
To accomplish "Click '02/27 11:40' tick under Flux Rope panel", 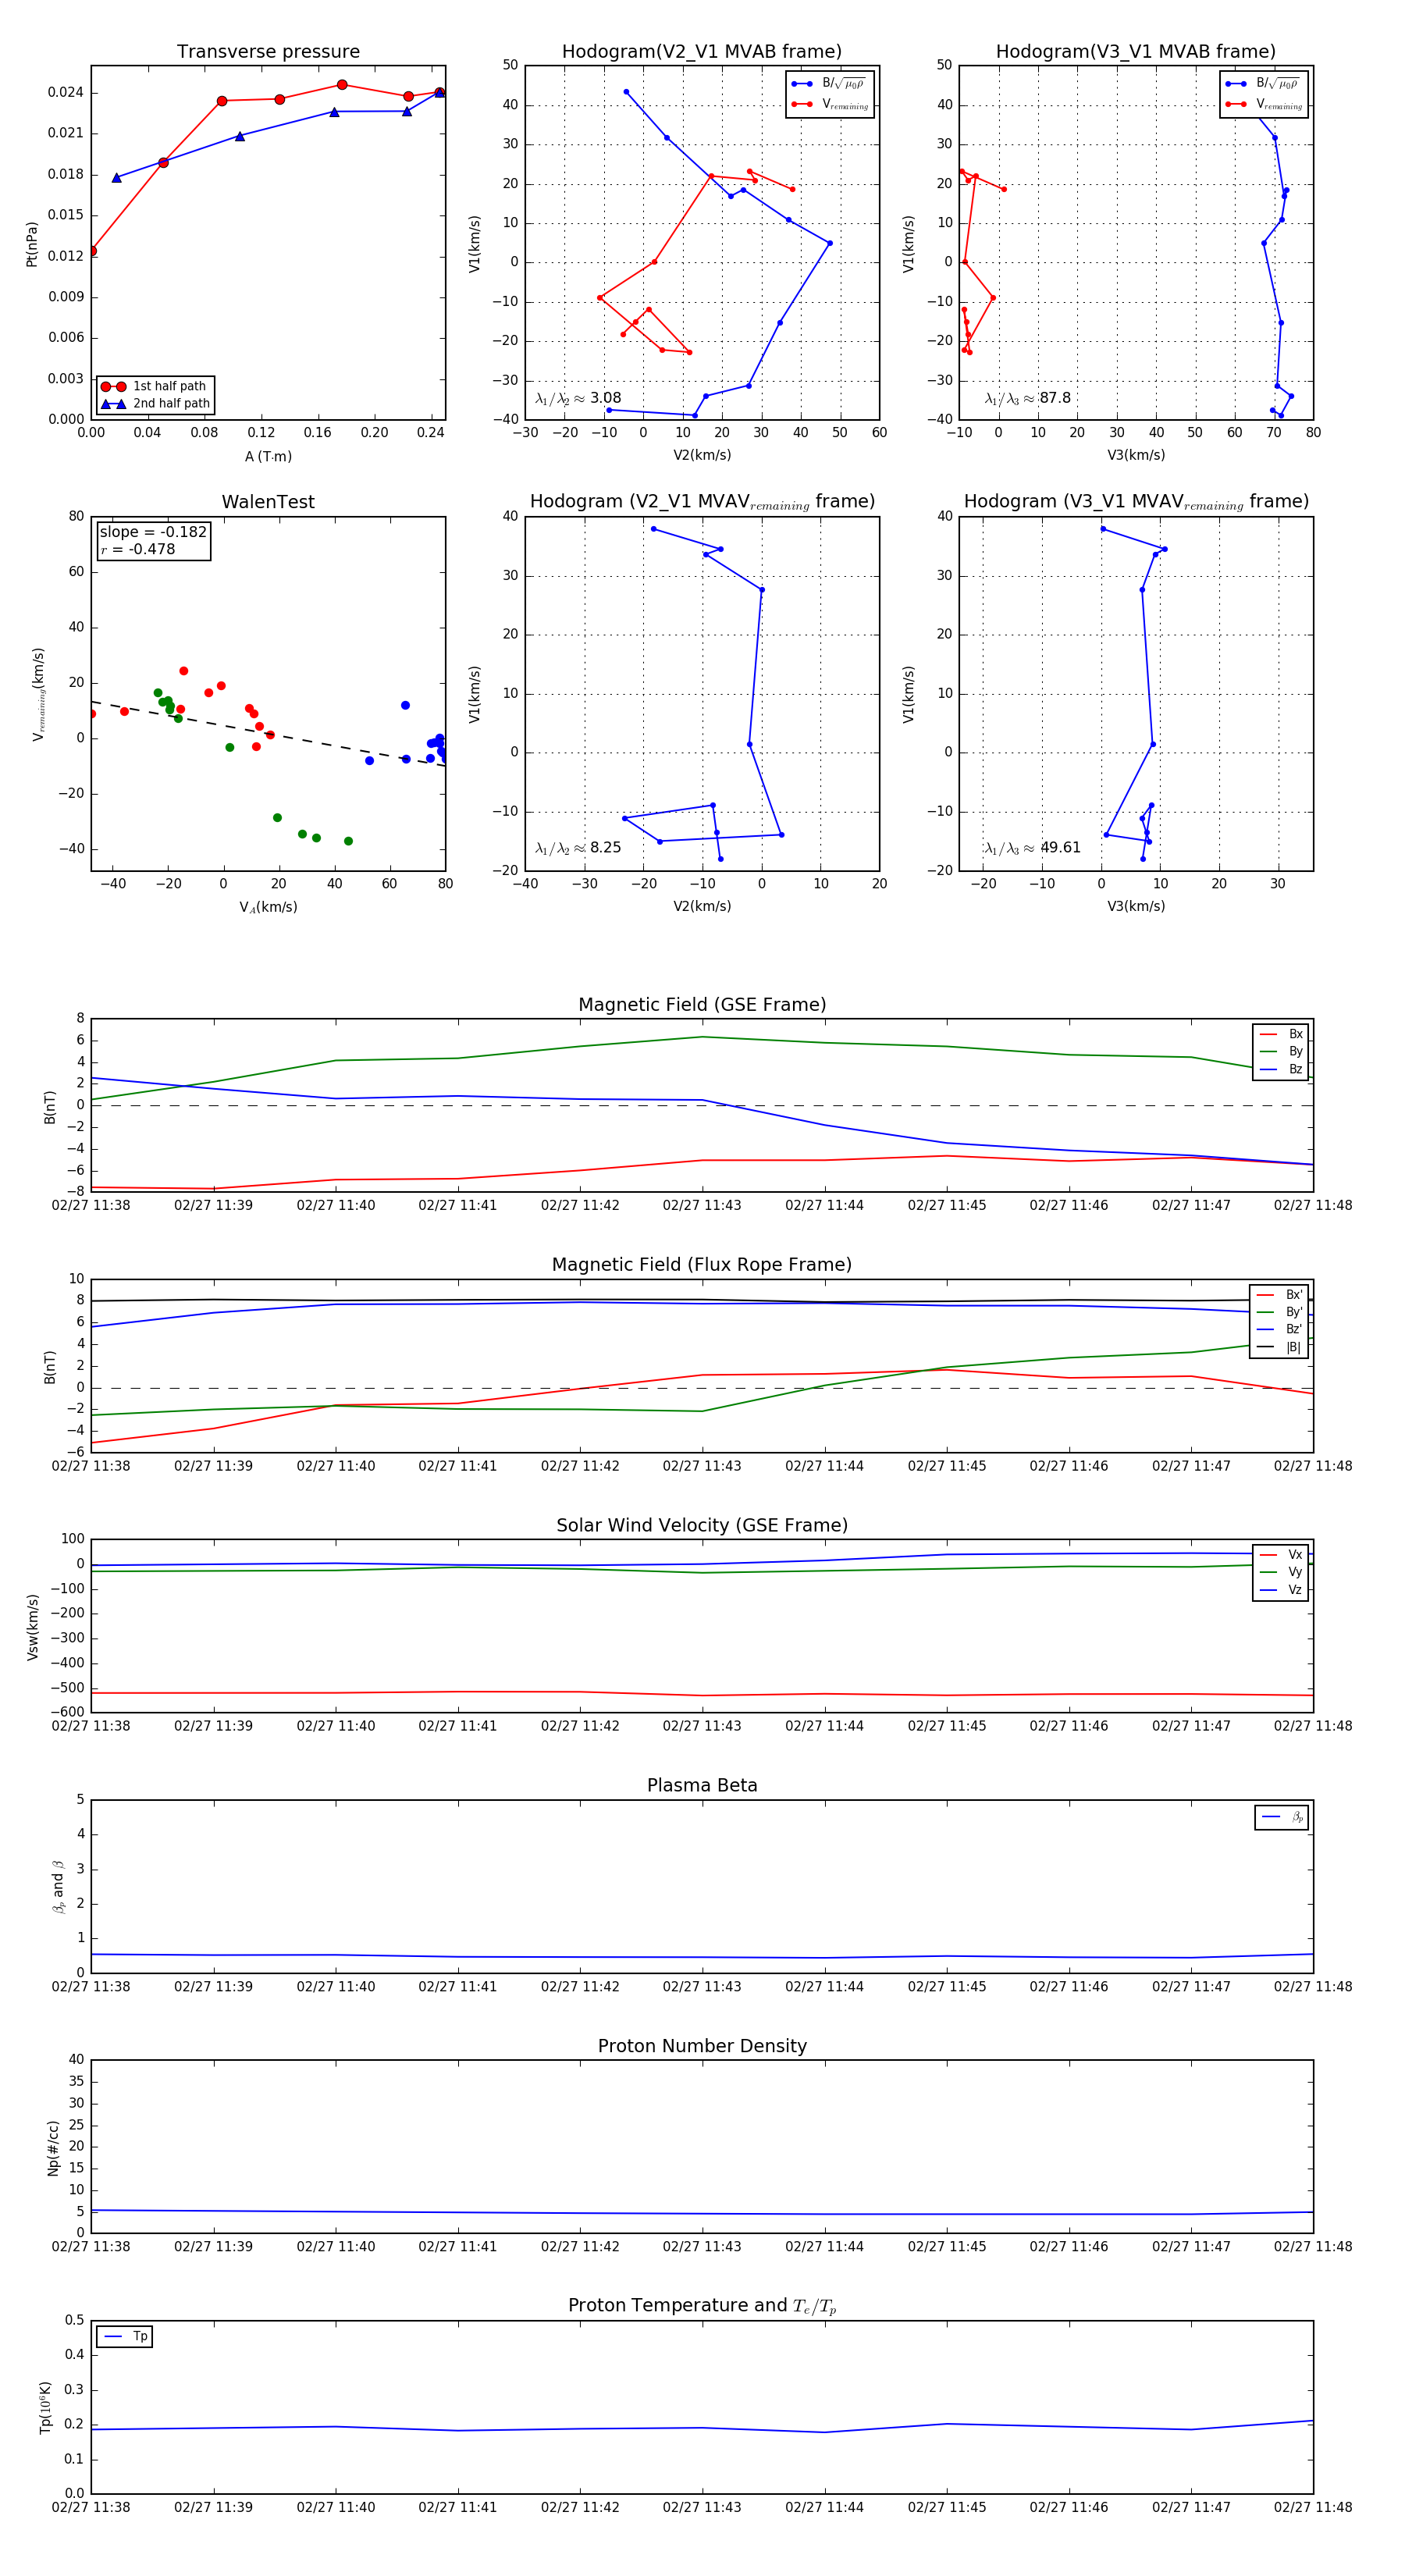I will tap(336, 1466).
